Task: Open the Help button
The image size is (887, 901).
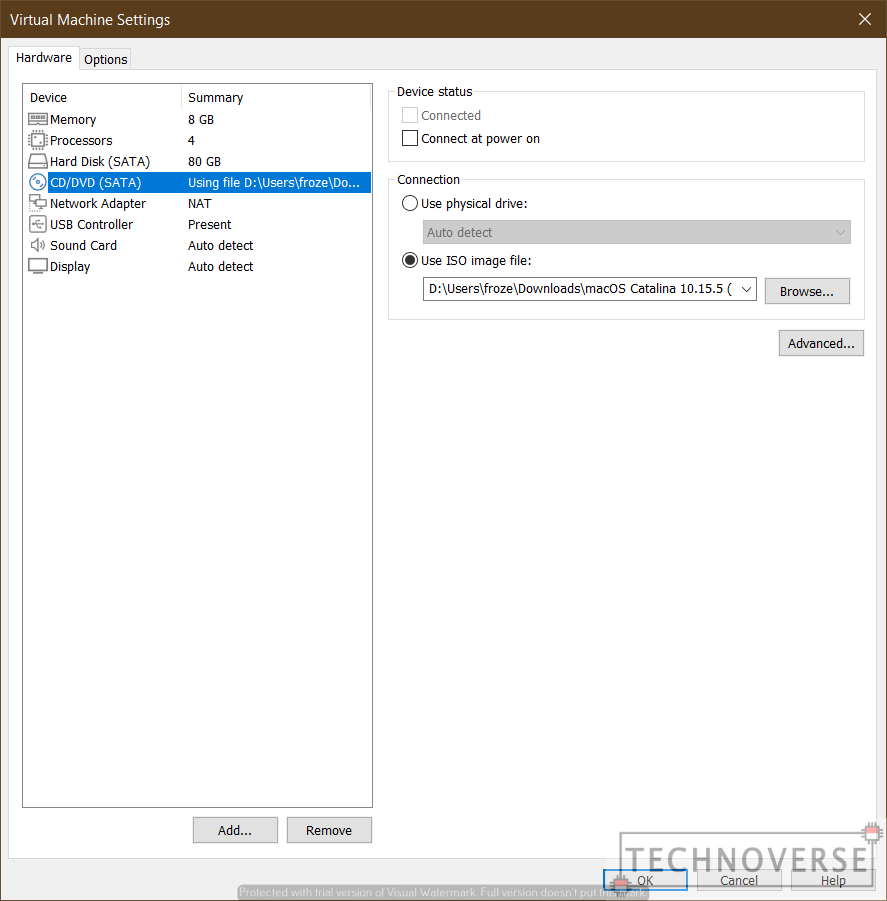Action: [x=833, y=880]
